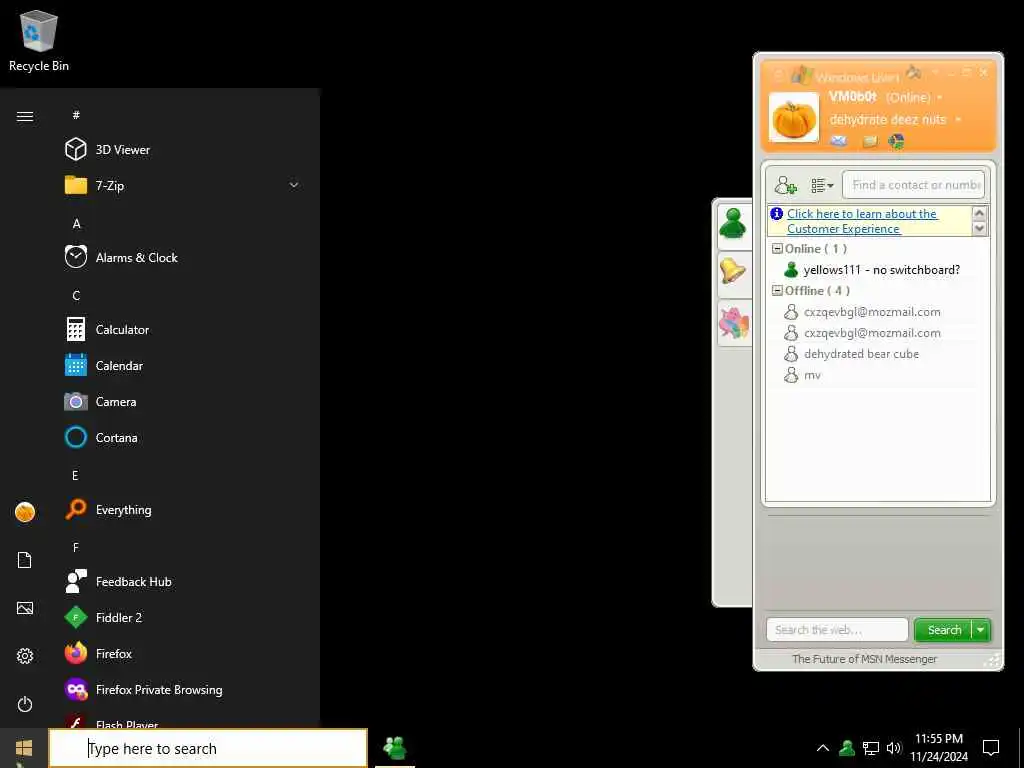This screenshot has width=1024, height=768.
Task: Collapse the Online contacts group
Action: tap(777, 249)
